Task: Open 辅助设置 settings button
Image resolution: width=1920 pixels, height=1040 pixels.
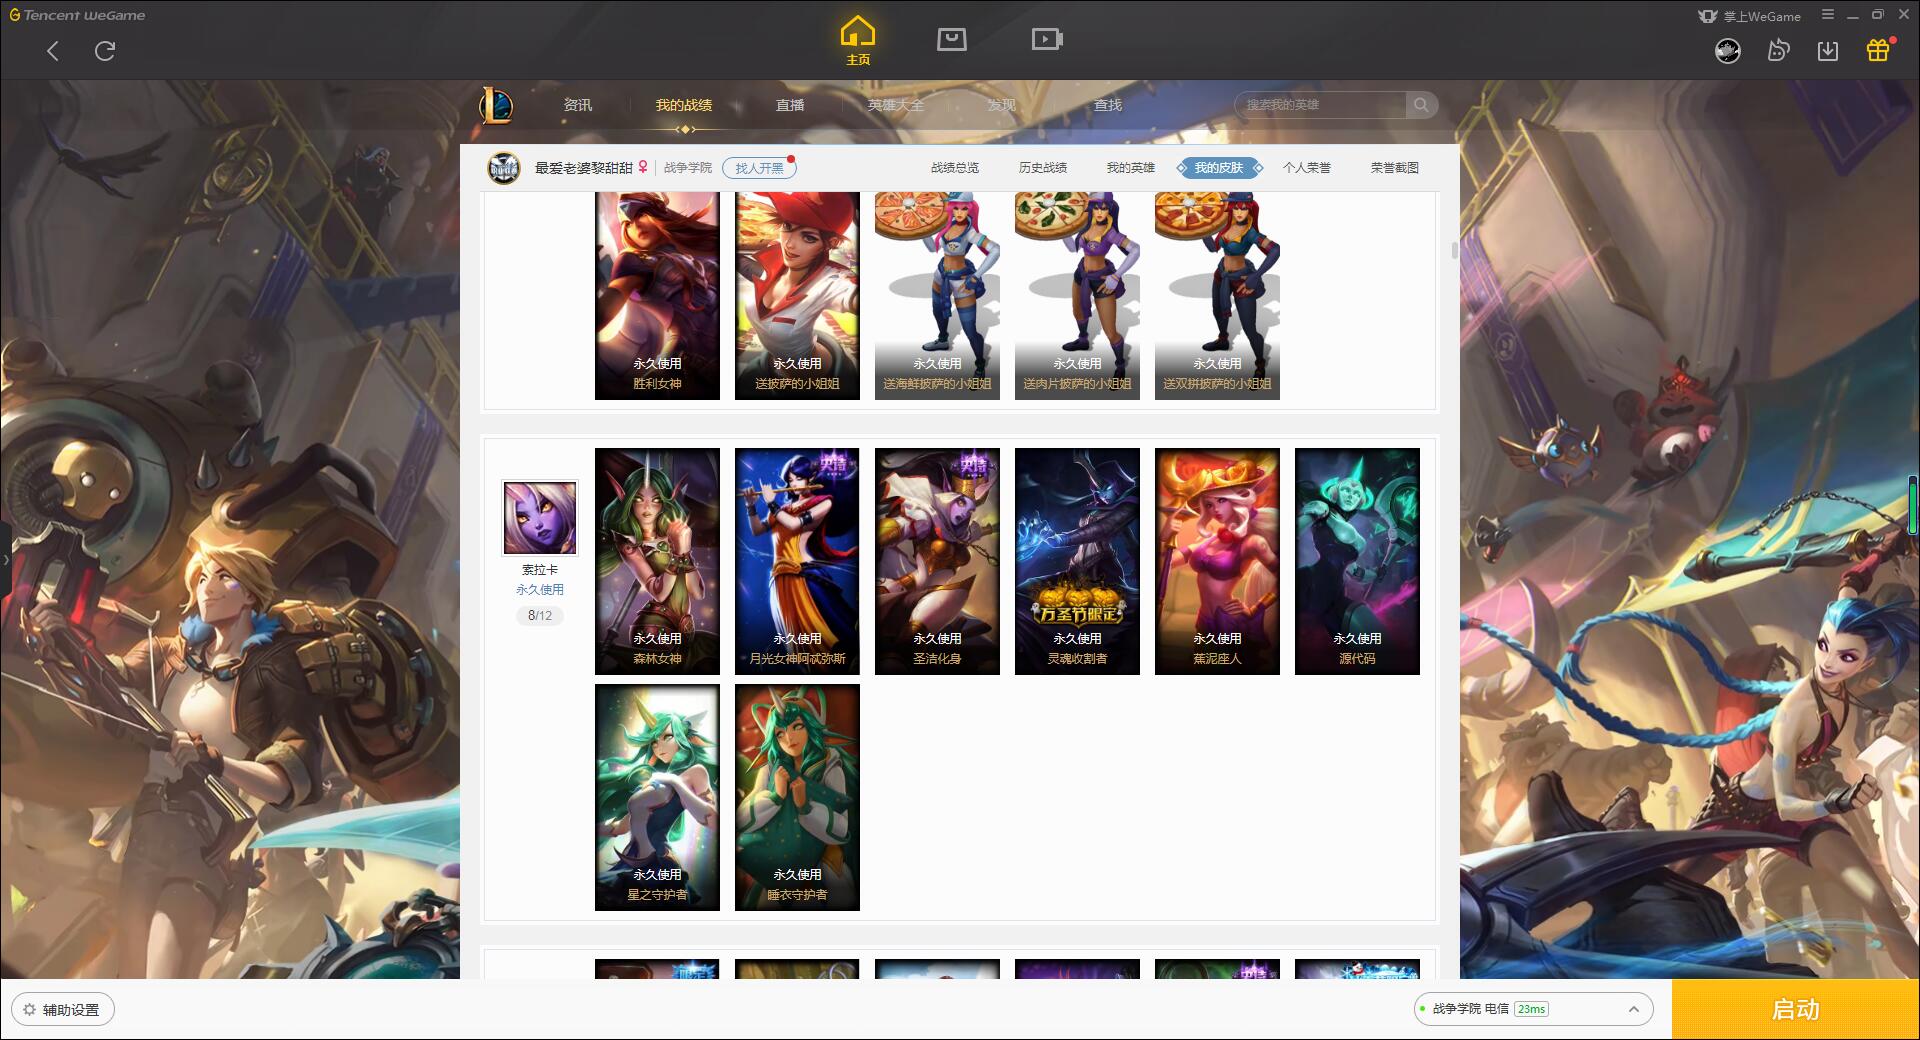Action: [x=63, y=1010]
